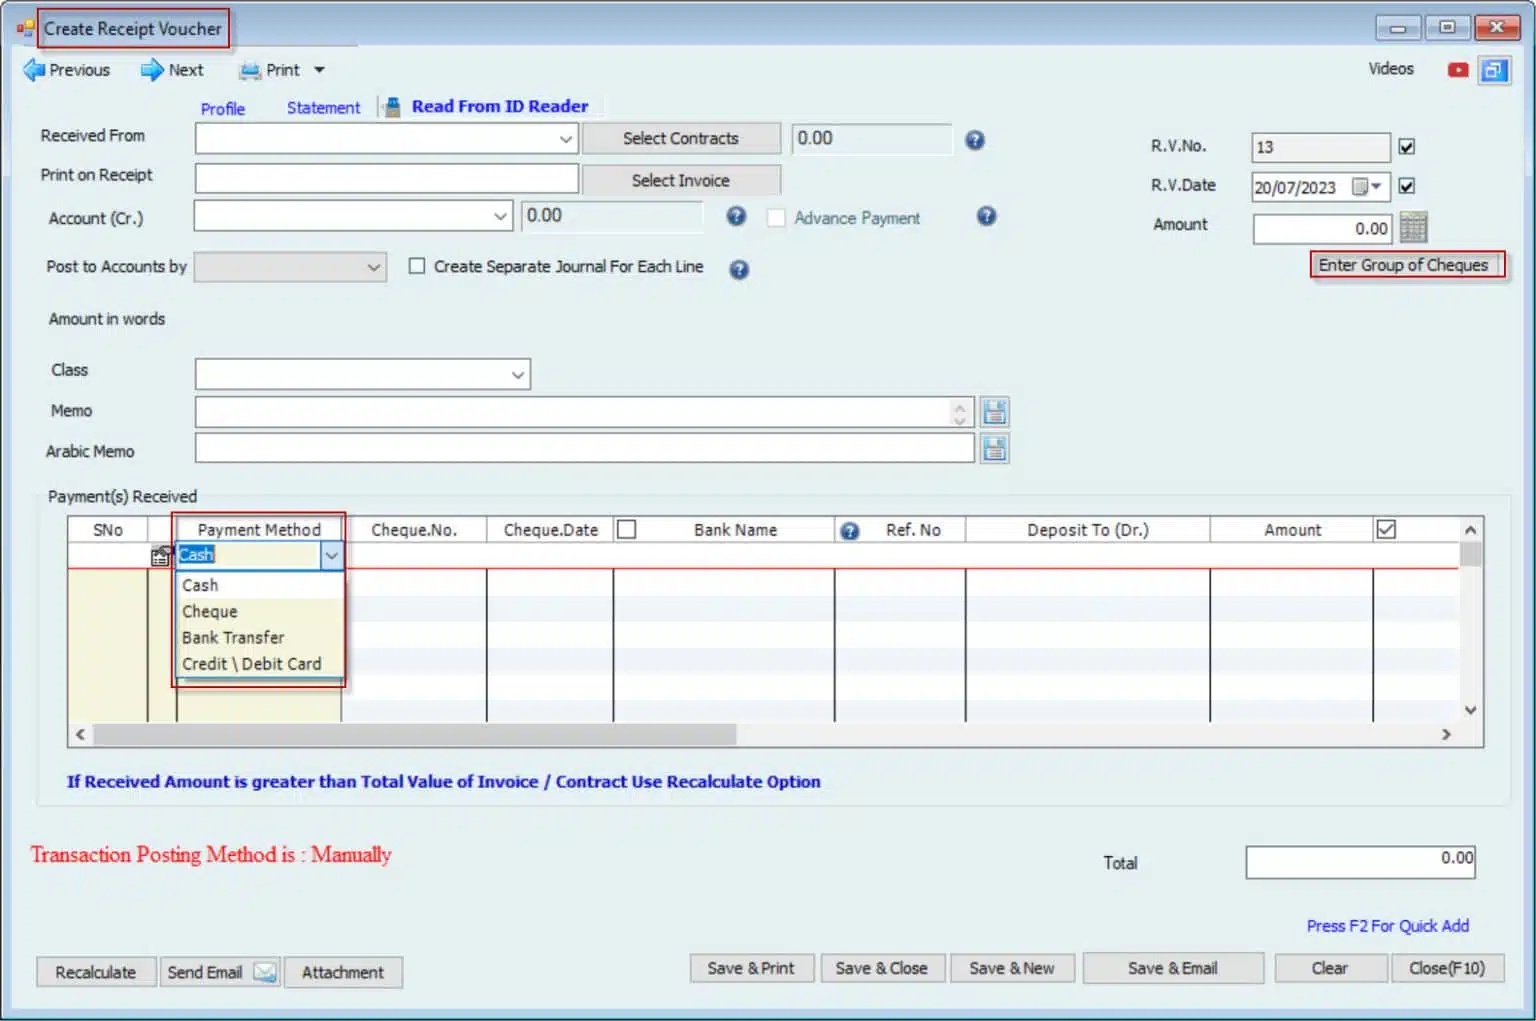This screenshot has width=1536, height=1021.
Task: Click the calculator icon beside Amount field
Action: tap(1413, 228)
